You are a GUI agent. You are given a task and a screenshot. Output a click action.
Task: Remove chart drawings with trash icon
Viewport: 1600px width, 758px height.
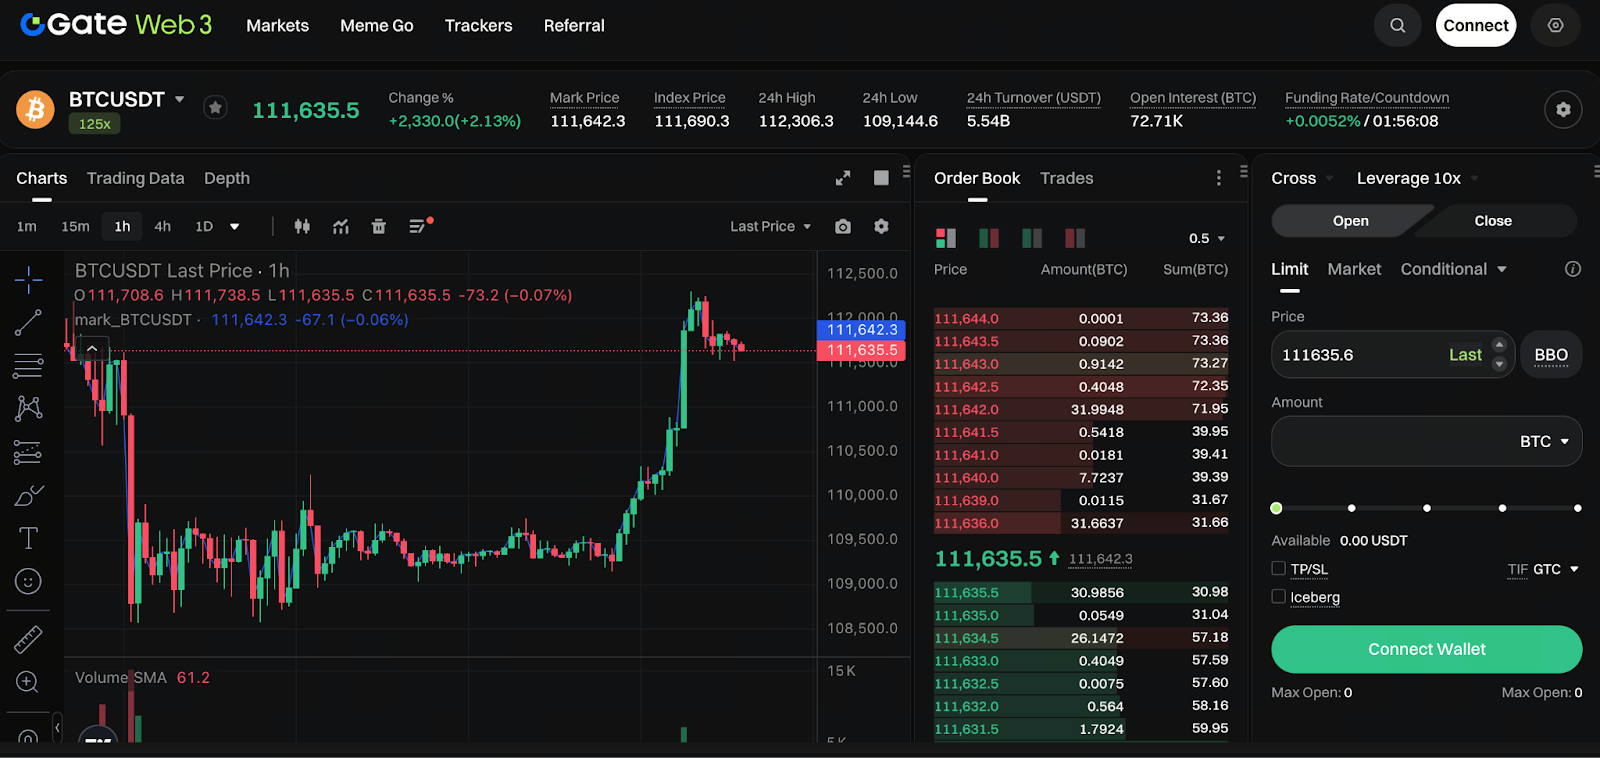pyautogui.click(x=379, y=227)
